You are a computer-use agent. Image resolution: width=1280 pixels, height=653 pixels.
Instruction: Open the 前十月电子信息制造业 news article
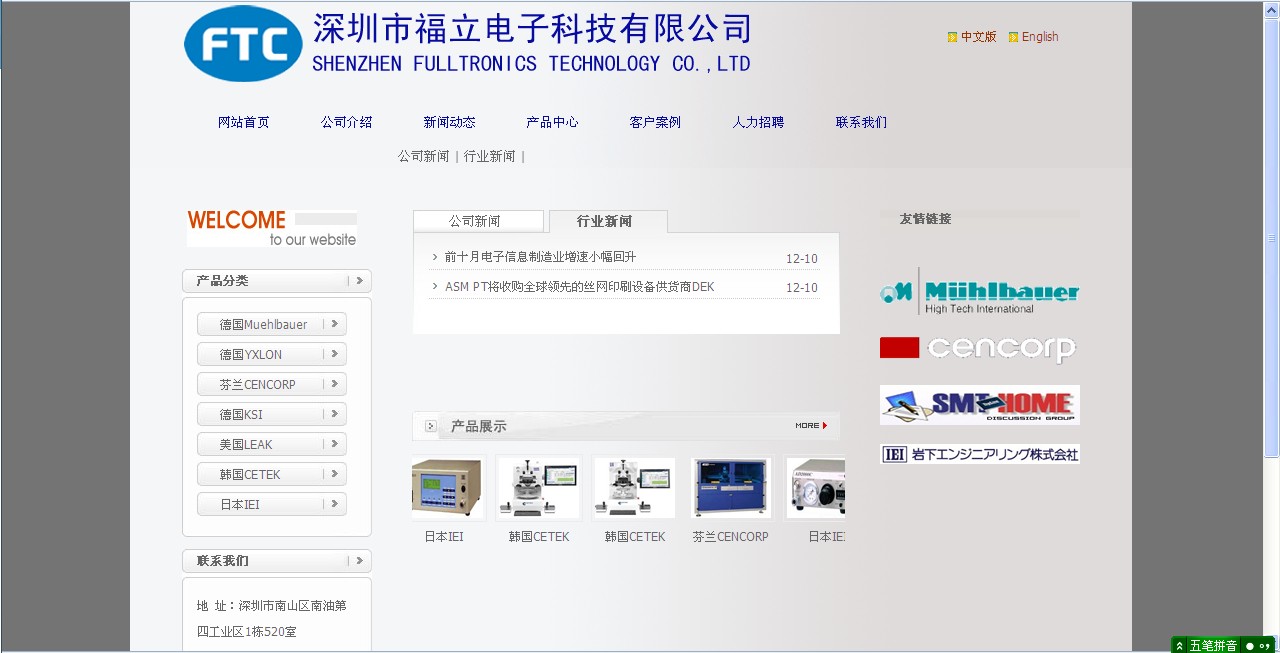tap(540, 257)
